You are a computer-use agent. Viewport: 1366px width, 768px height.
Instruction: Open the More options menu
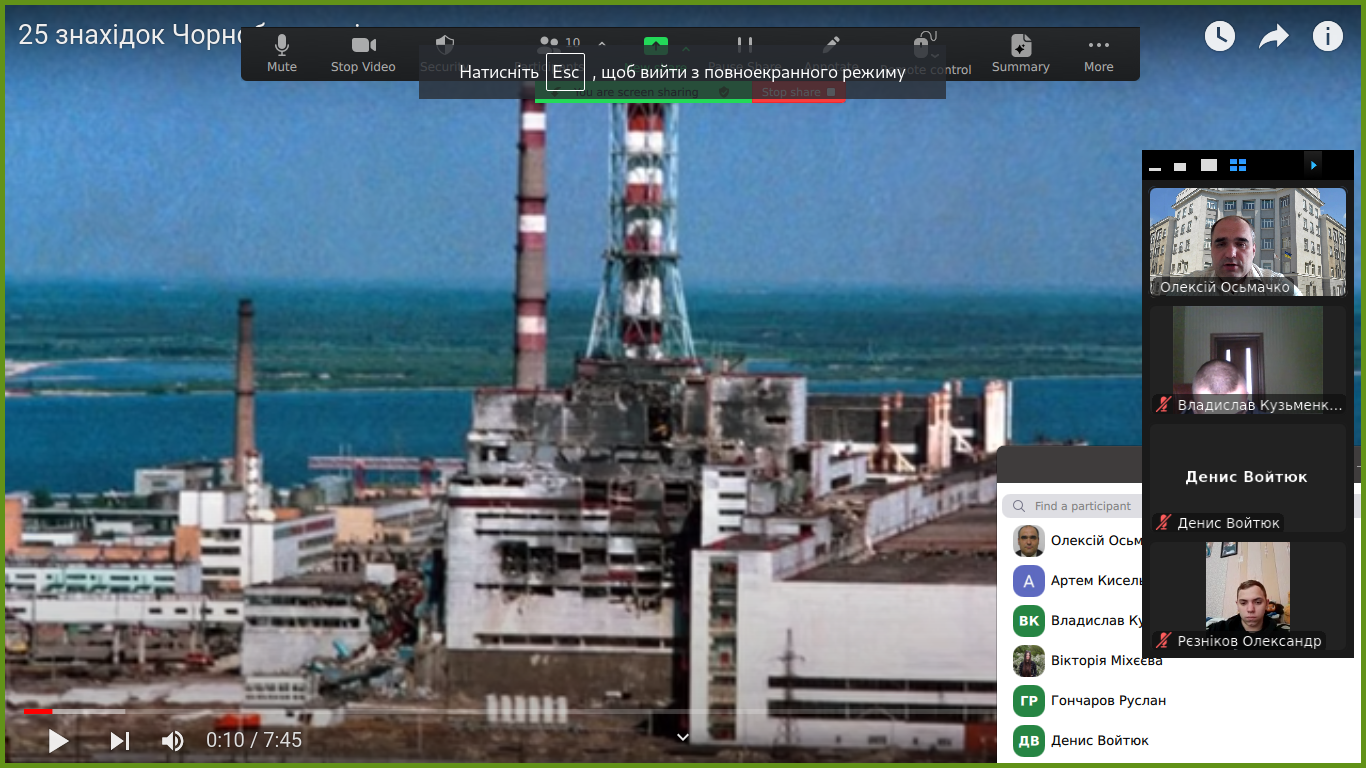click(1098, 54)
